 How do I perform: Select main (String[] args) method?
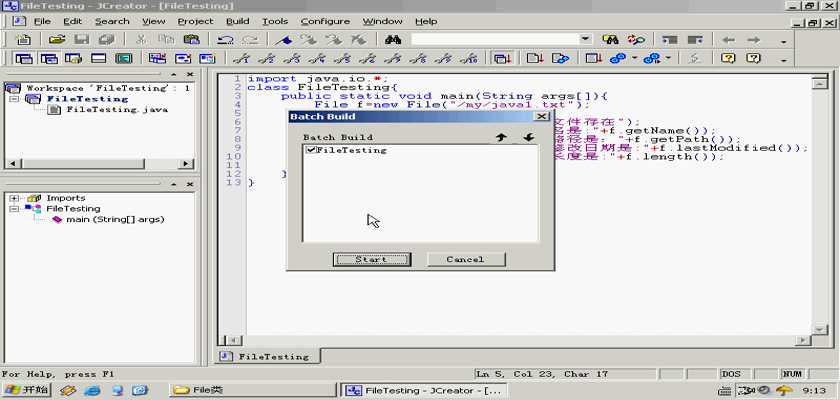point(115,220)
